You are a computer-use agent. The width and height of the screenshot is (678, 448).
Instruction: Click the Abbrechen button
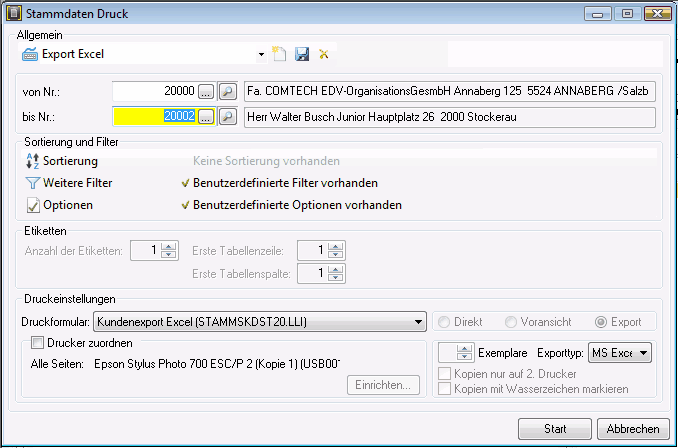pos(633,429)
